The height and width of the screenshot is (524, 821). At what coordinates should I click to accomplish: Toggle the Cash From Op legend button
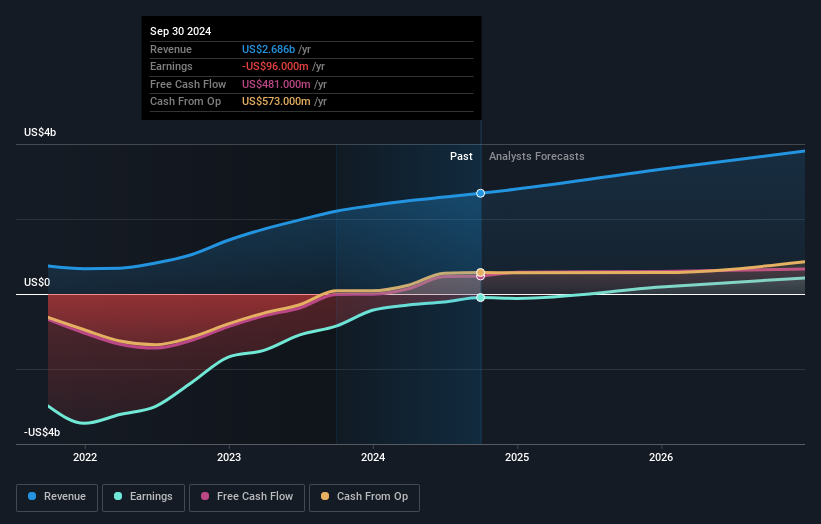coord(364,497)
